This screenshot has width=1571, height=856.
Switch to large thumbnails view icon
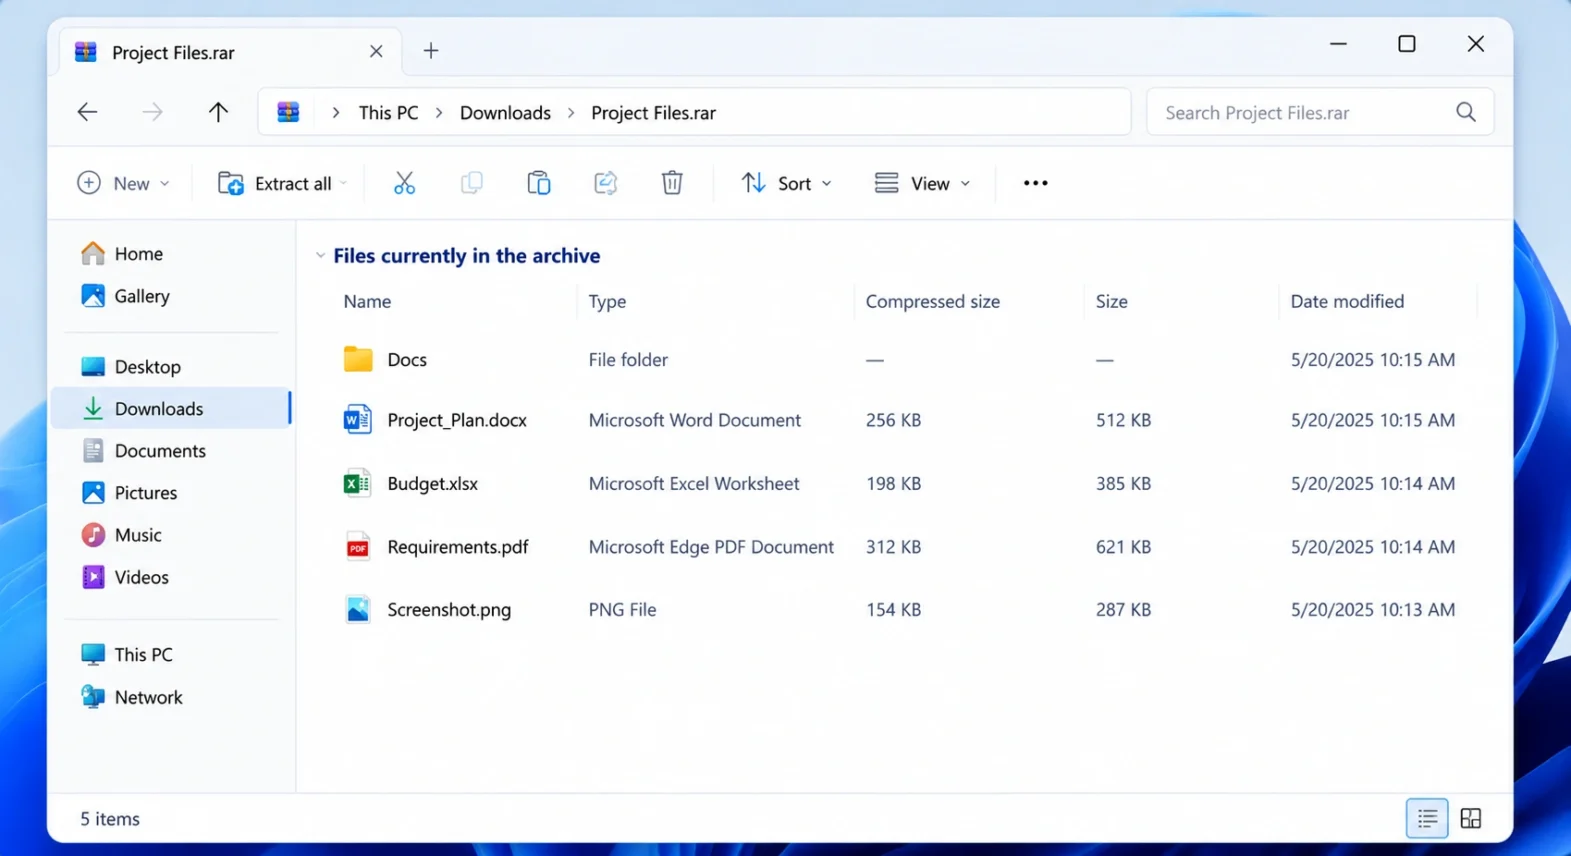click(x=1470, y=818)
